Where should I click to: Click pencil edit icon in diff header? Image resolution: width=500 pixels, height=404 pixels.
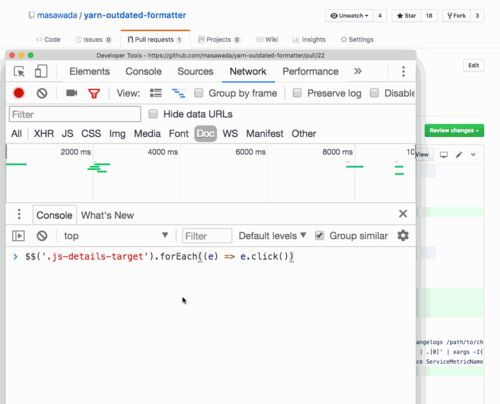coord(459,155)
